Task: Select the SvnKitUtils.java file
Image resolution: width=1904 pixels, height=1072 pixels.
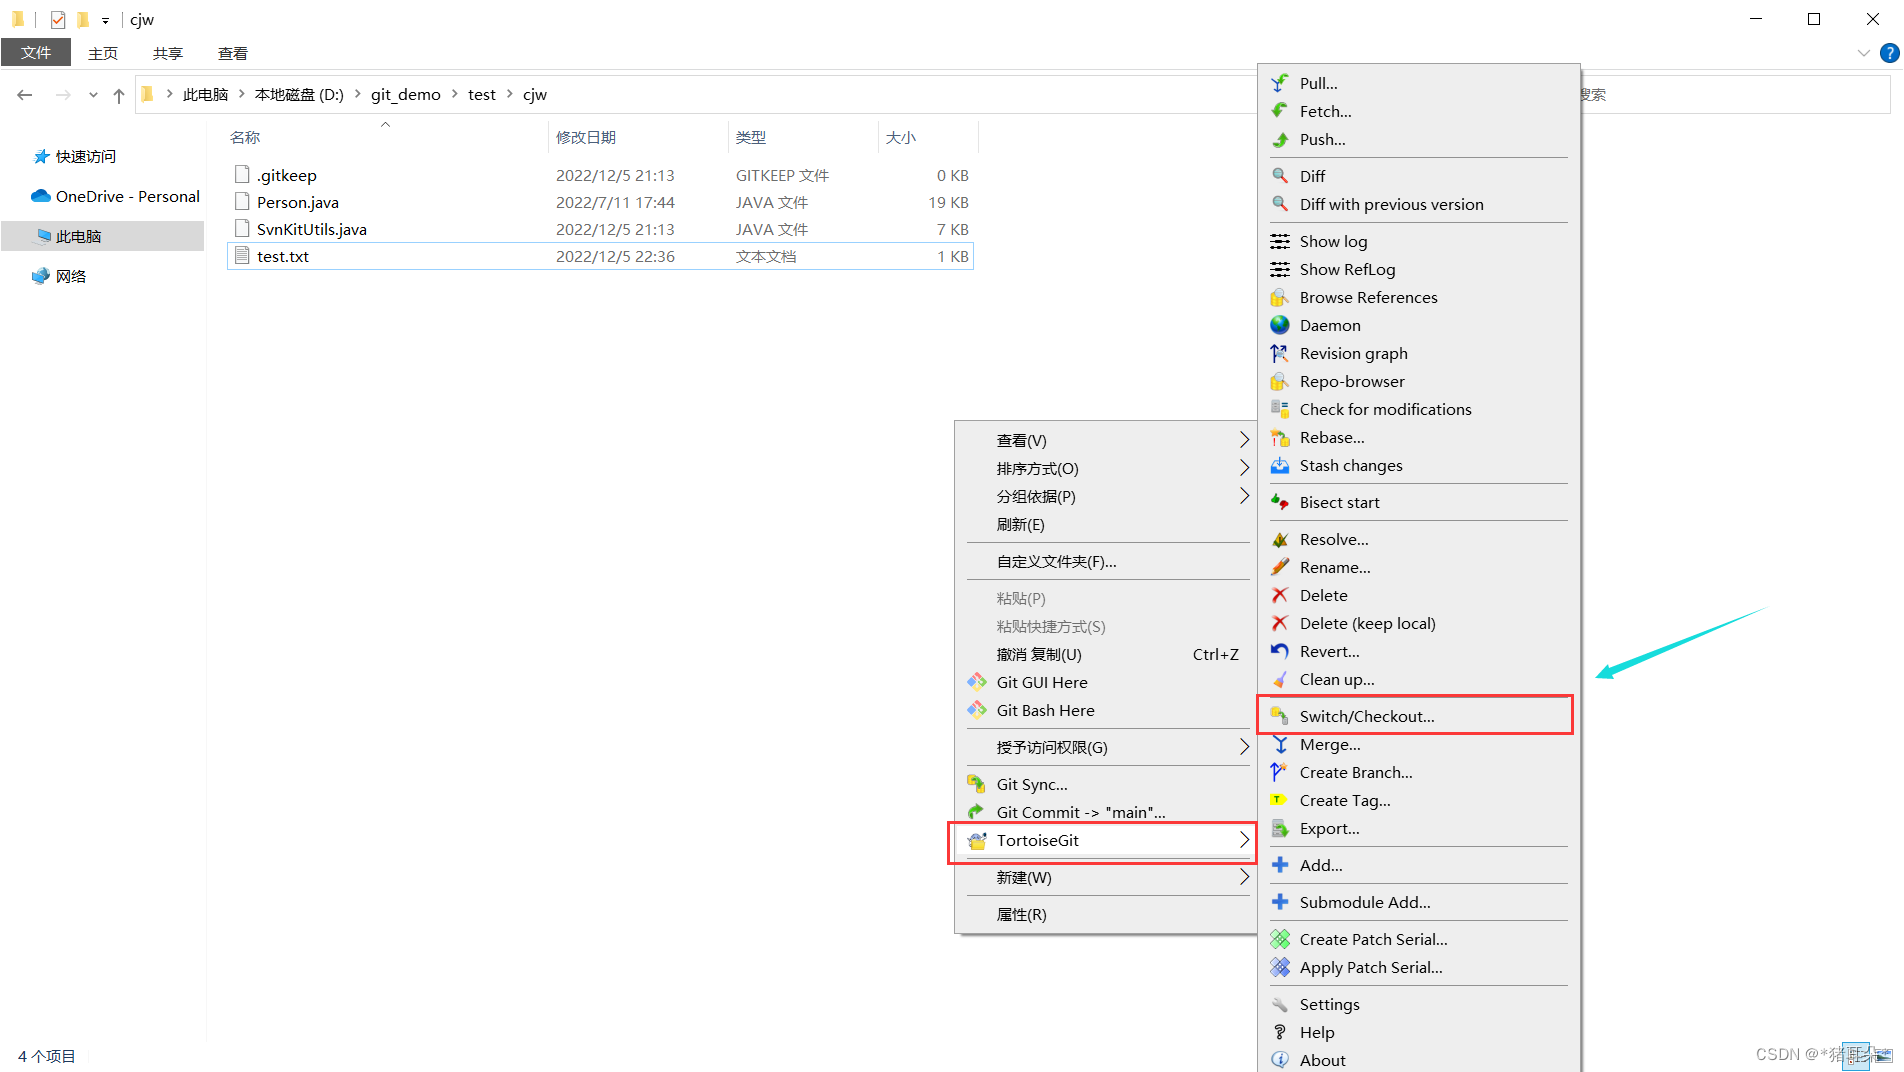Action: [x=311, y=229]
